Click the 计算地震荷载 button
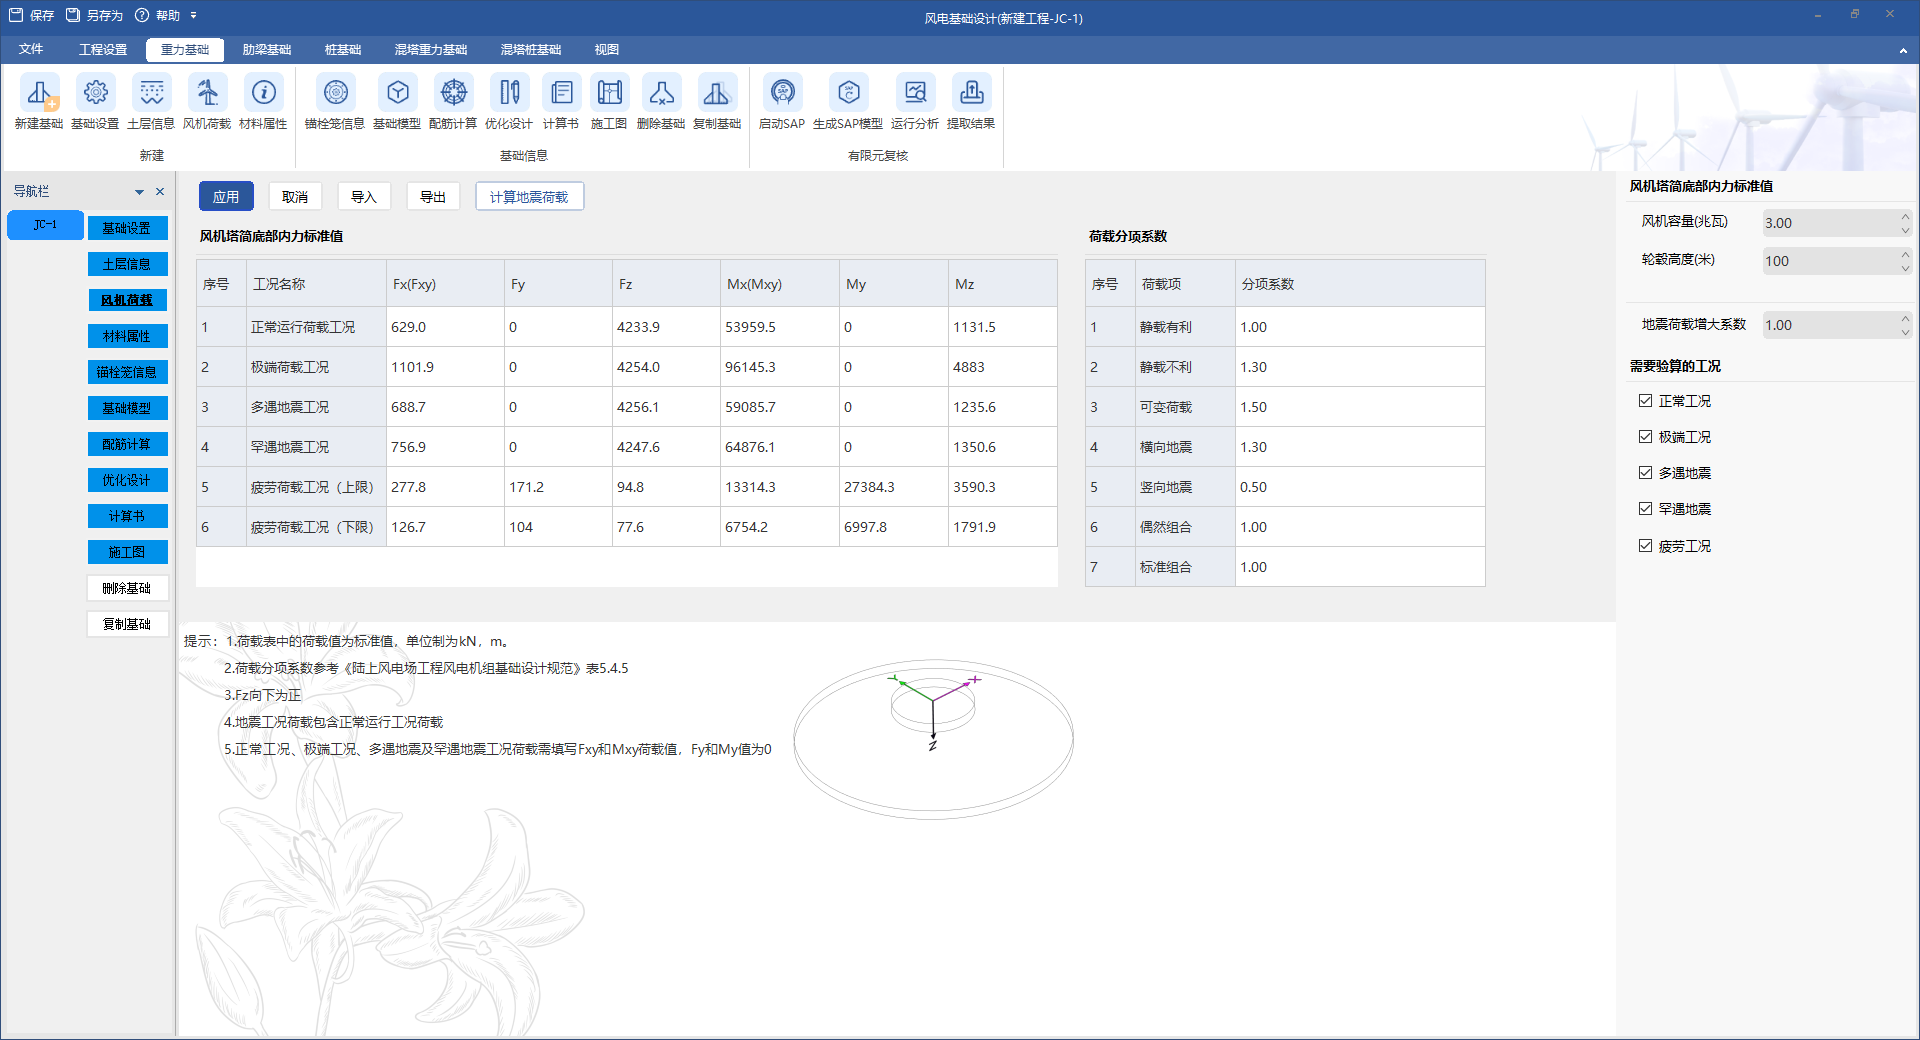This screenshot has width=1920, height=1040. tap(529, 197)
